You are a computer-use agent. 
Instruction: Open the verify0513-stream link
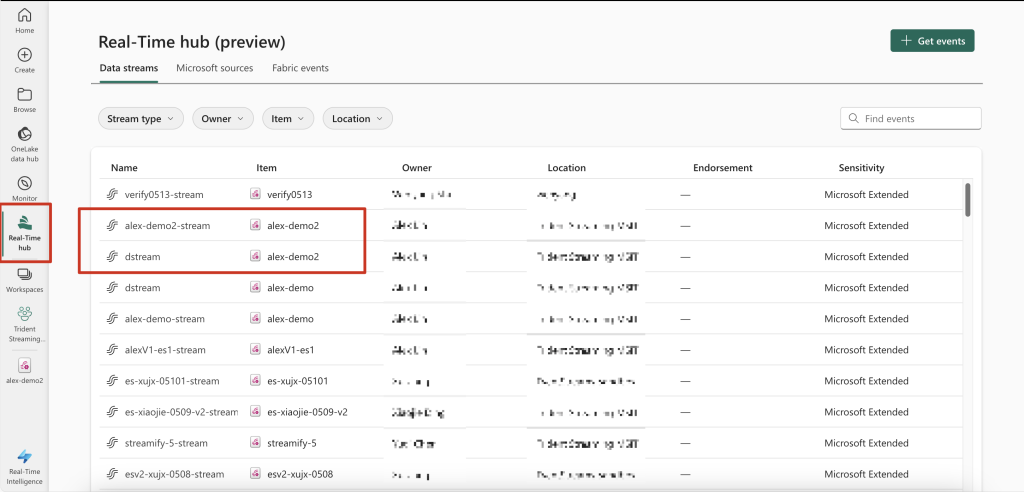[164, 195]
